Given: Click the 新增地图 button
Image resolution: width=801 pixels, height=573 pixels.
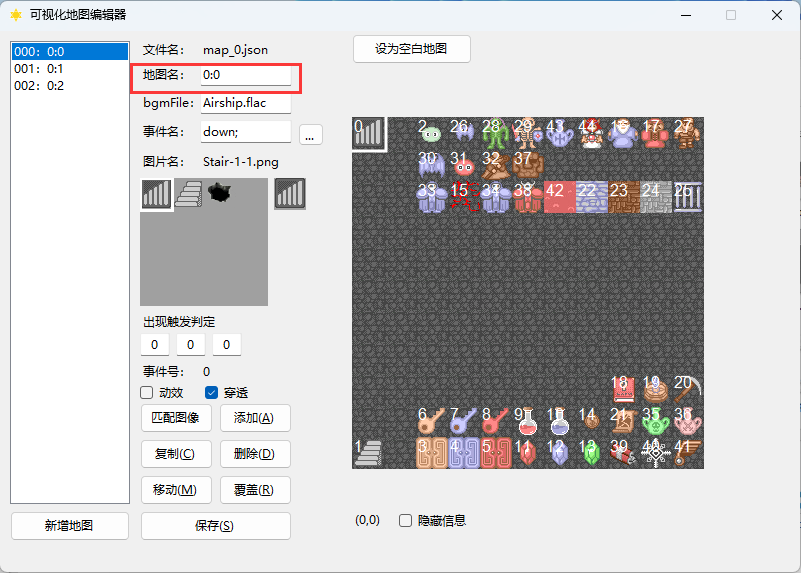Looking at the screenshot, I should pyautogui.click(x=69, y=526).
